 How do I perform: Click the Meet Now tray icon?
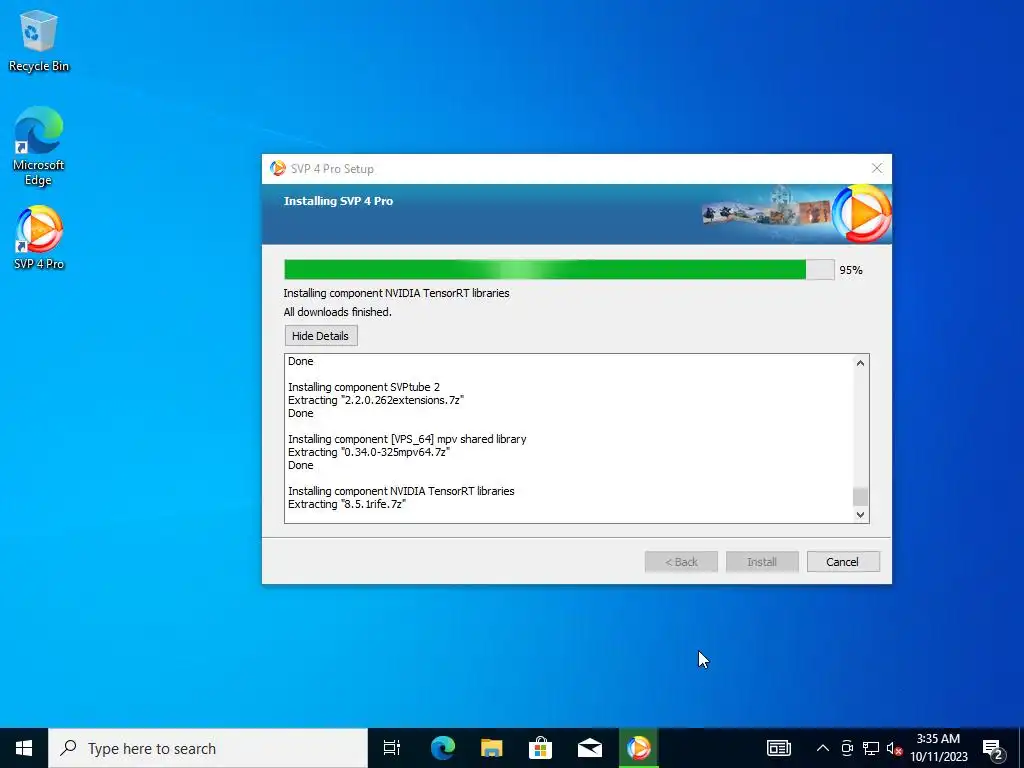[847, 748]
